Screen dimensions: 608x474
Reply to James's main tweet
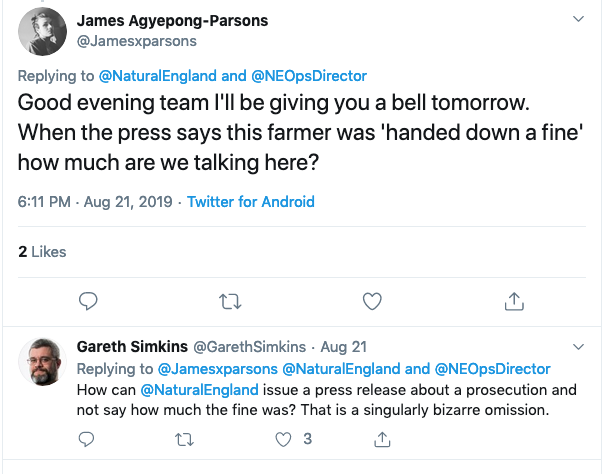[x=88, y=300]
